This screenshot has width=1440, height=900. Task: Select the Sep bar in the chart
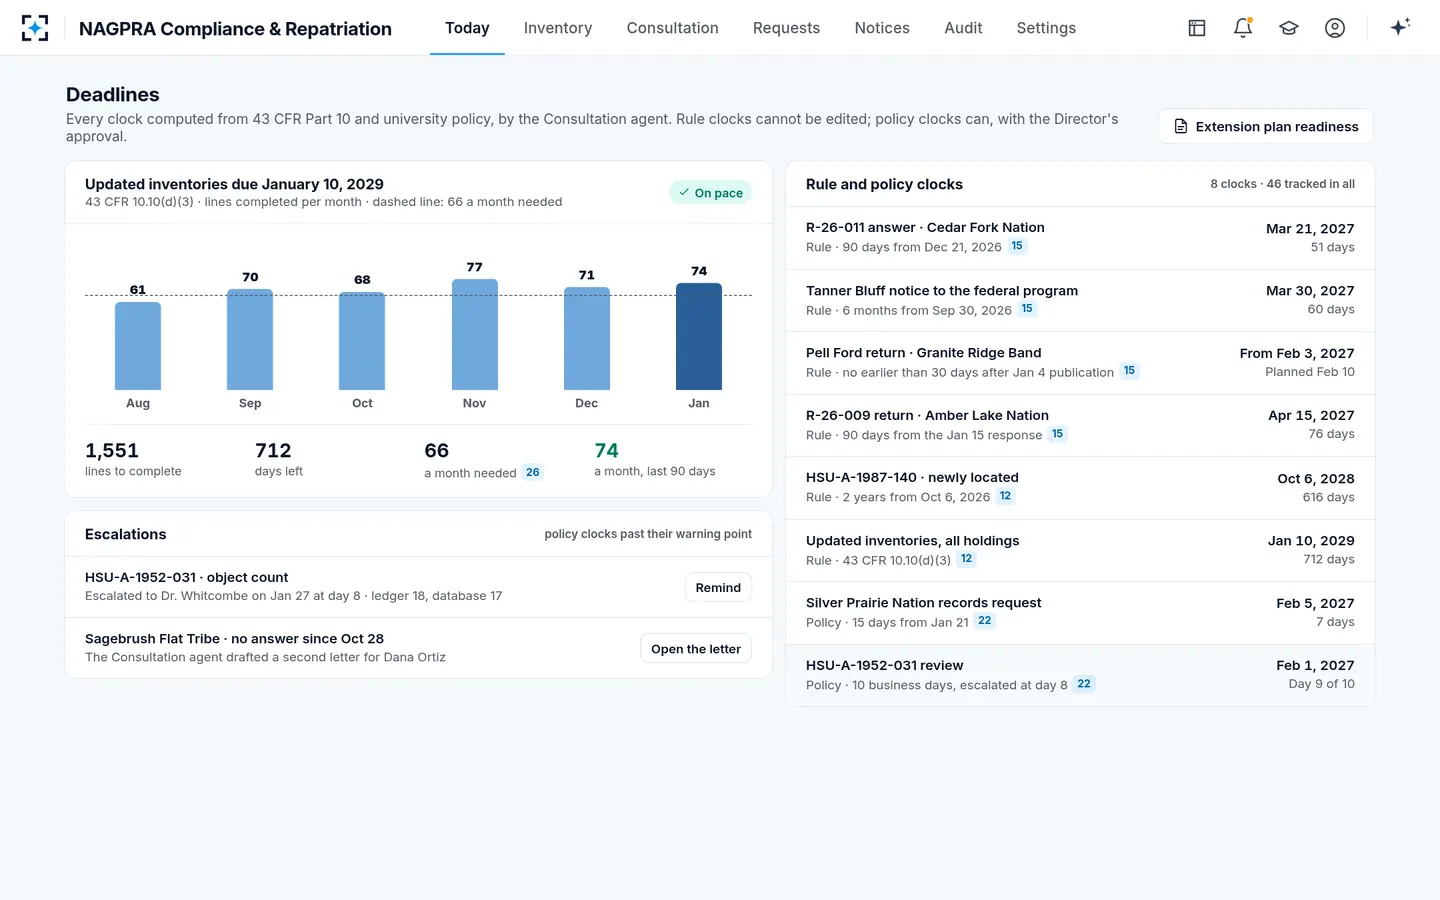(x=250, y=339)
